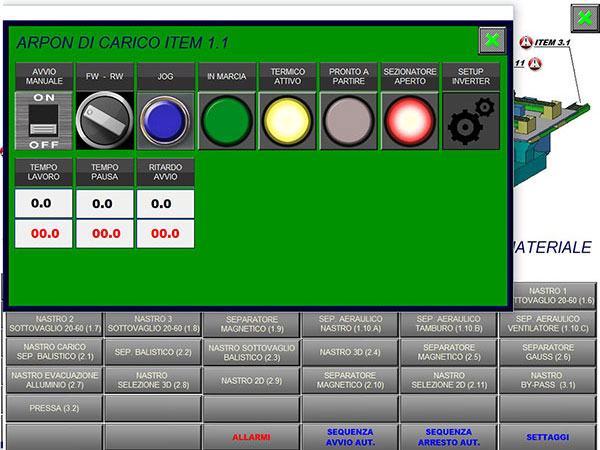The width and height of the screenshot is (600, 450).
Task: Close the Arpon di Carico popup
Action: click(x=491, y=40)
